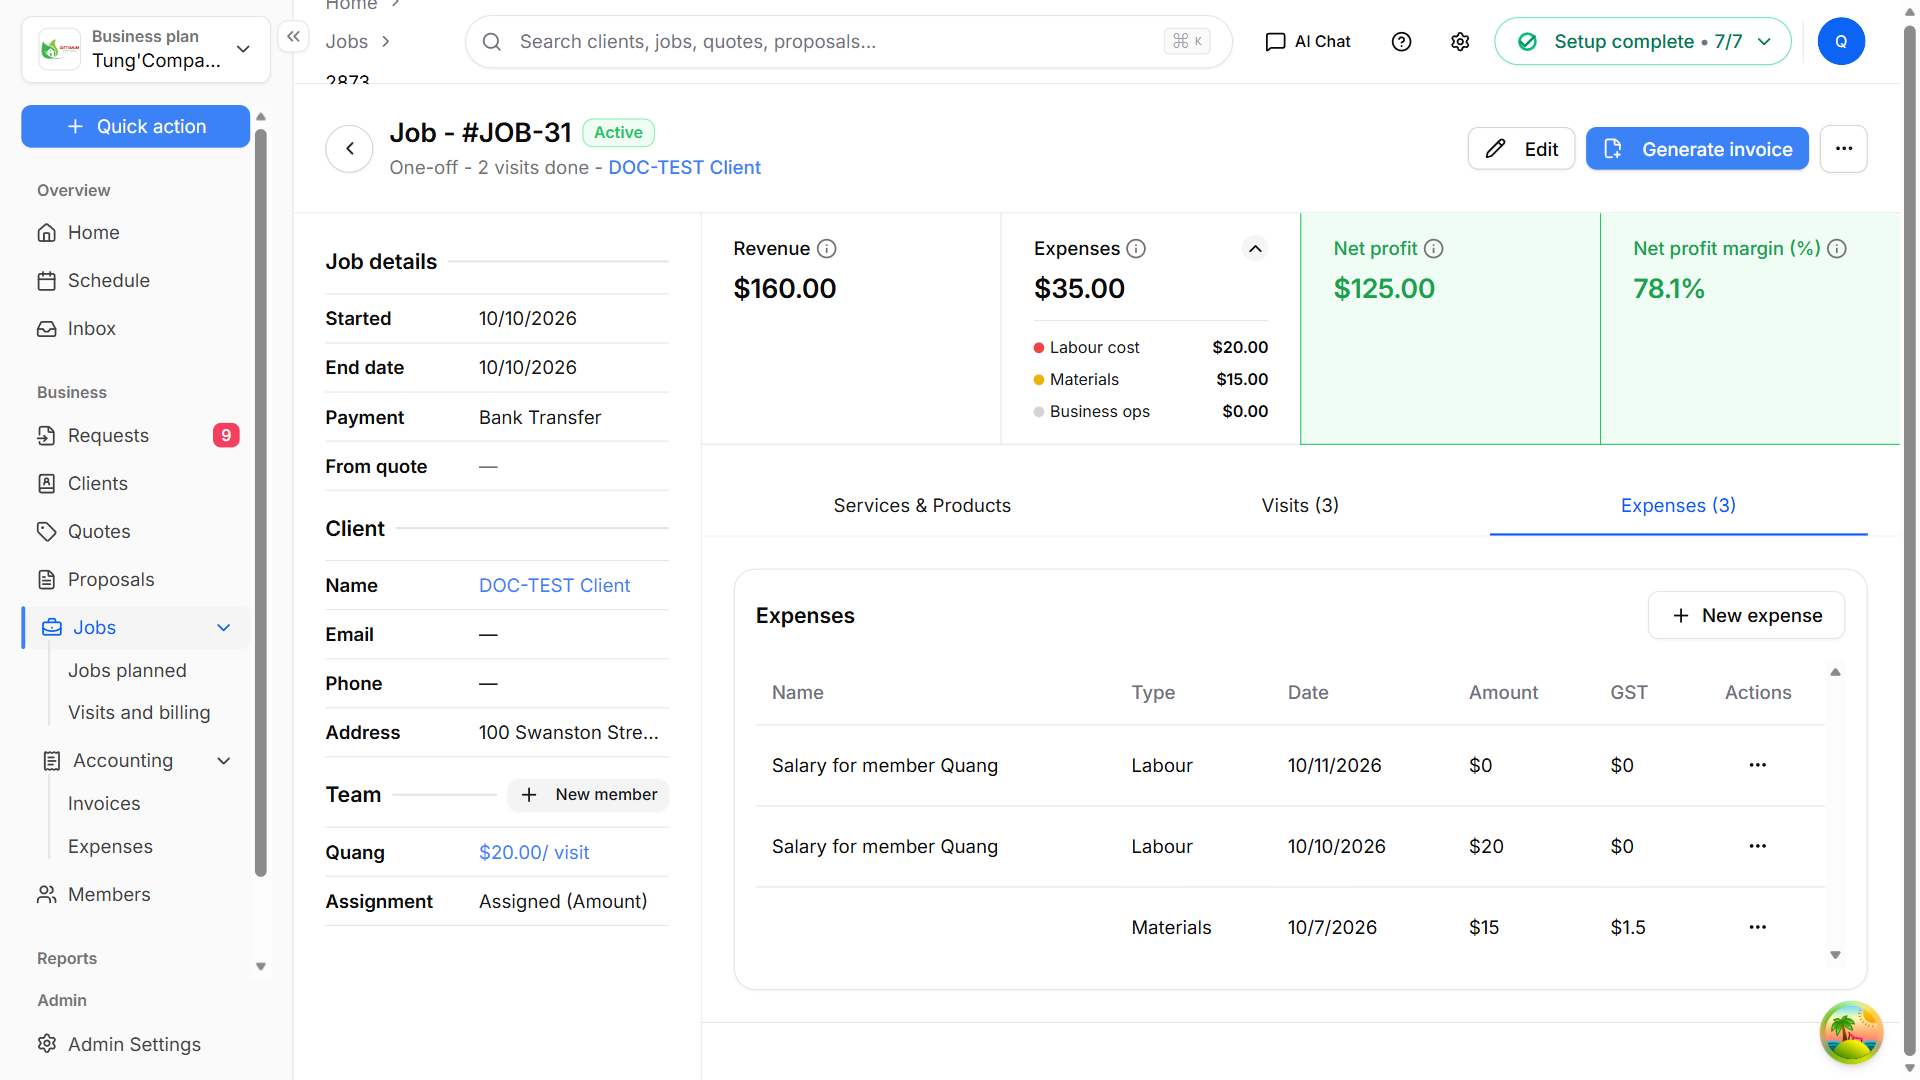Collapse the Accounting sidebar section
The height and width of the screenshot is (1080, 1920).
point(224,761)
